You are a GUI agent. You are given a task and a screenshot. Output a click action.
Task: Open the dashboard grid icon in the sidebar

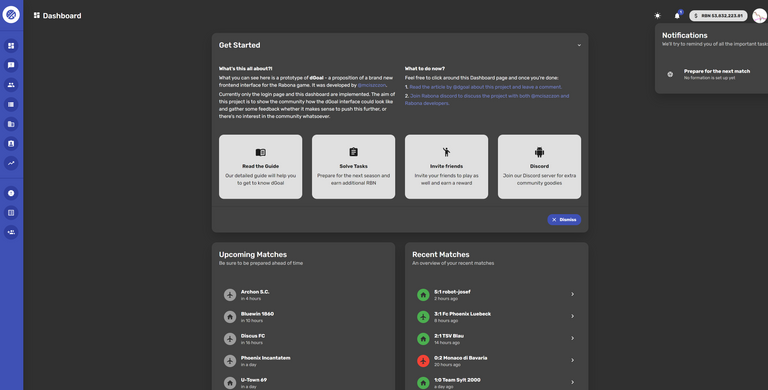click(x=11, y=46)
